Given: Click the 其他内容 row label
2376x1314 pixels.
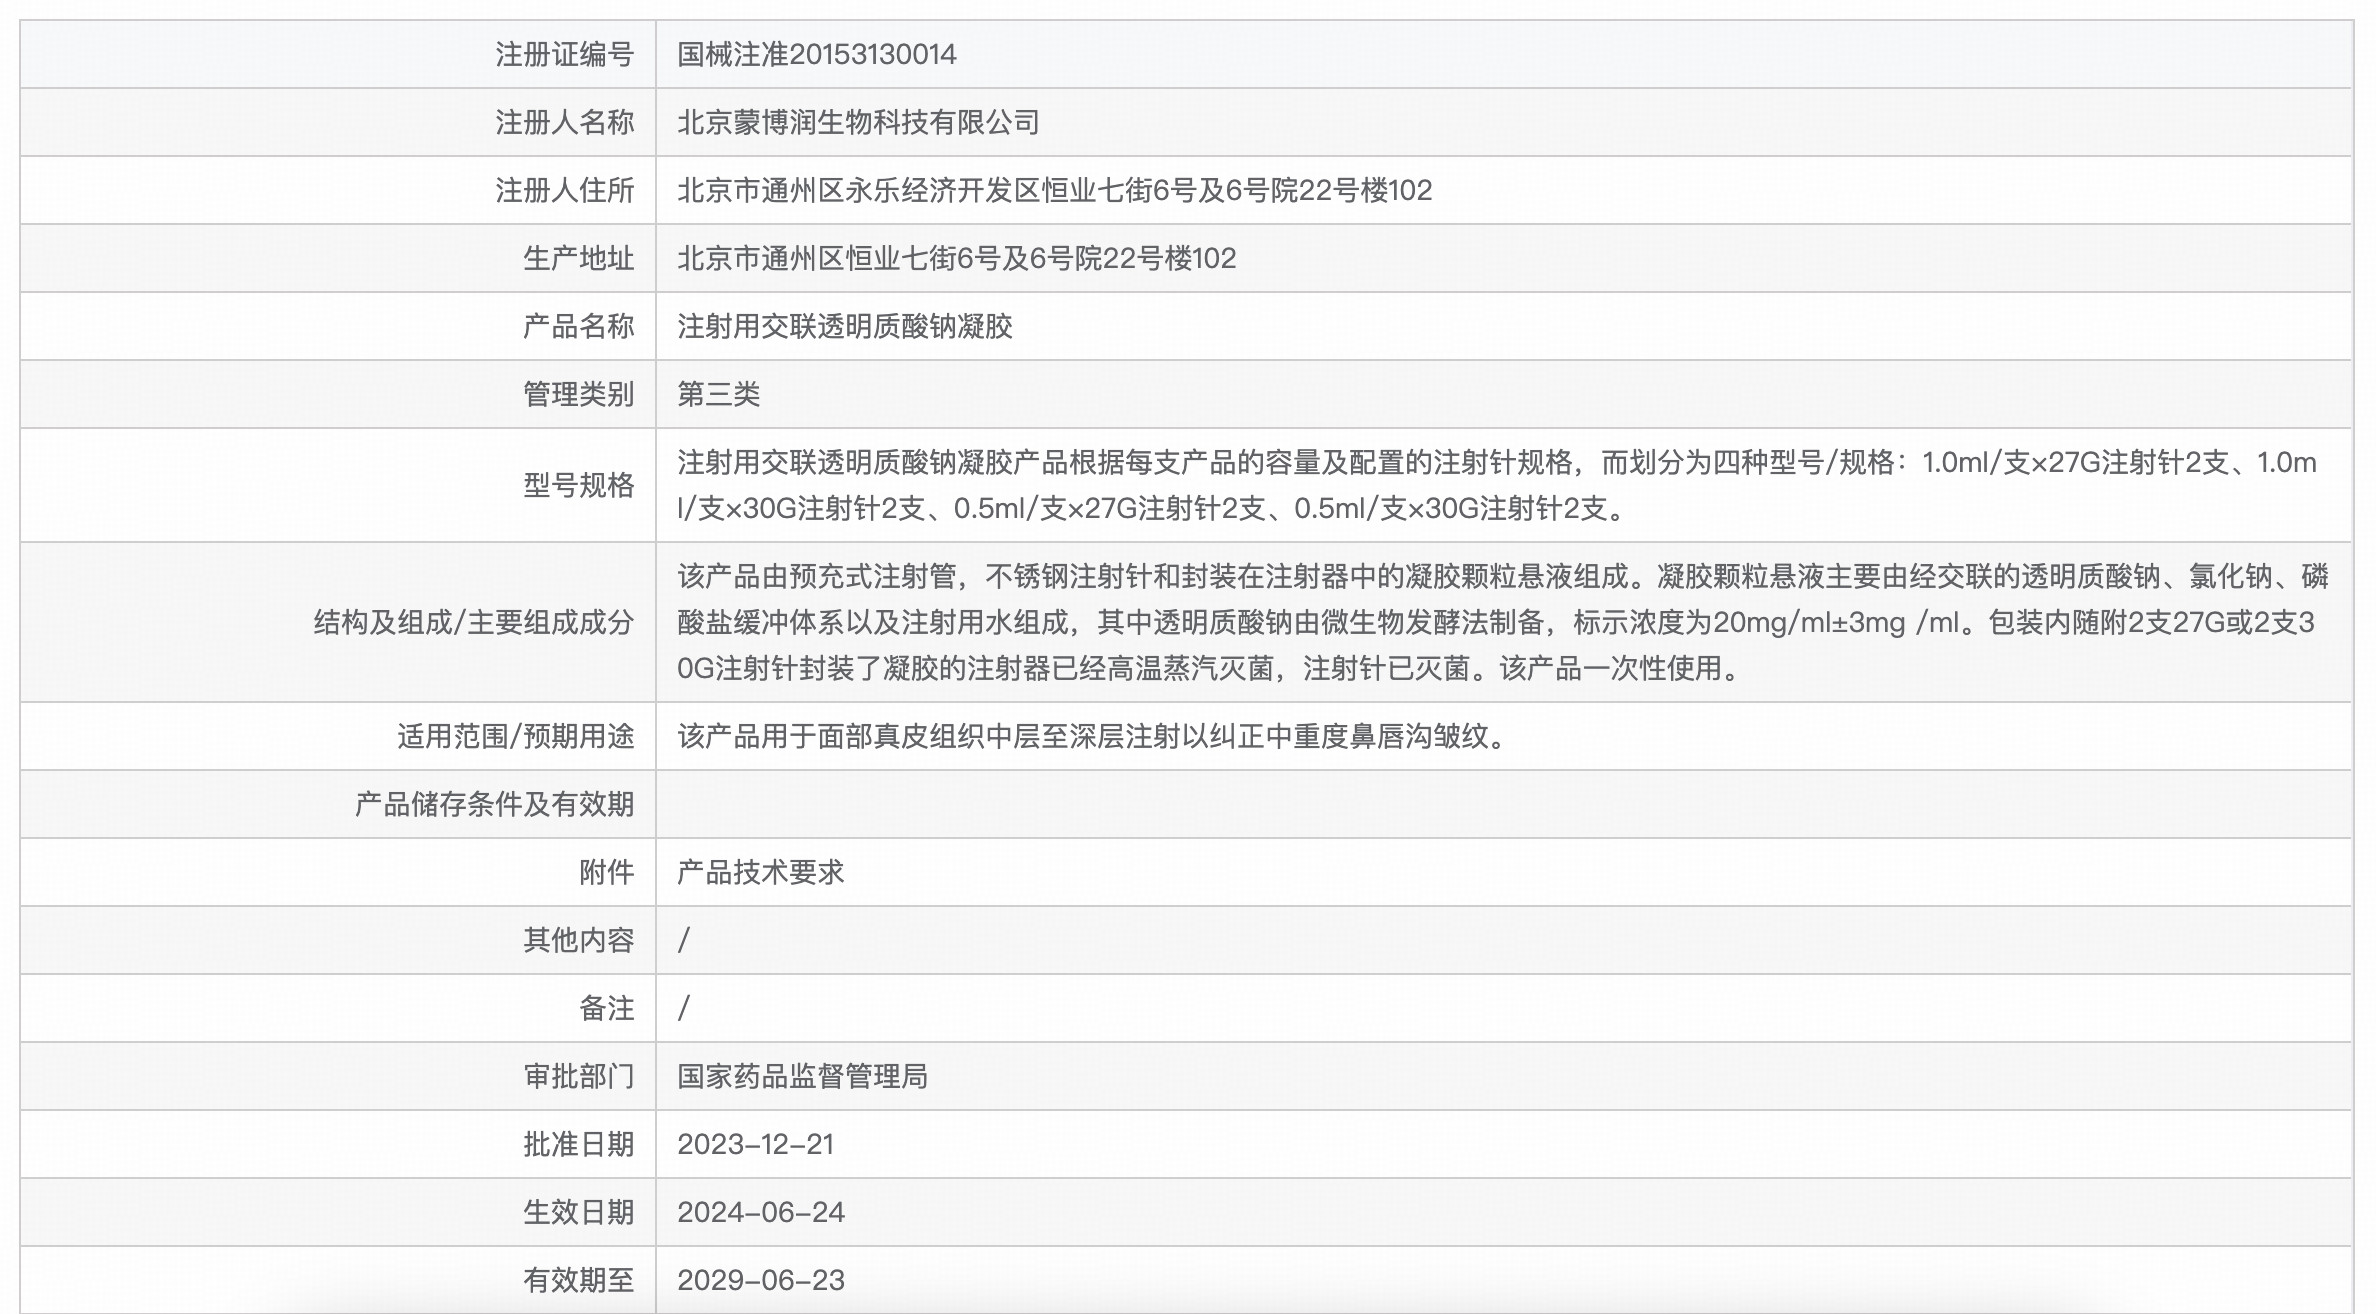Looking at the screenshot, I should coord(578,940).
